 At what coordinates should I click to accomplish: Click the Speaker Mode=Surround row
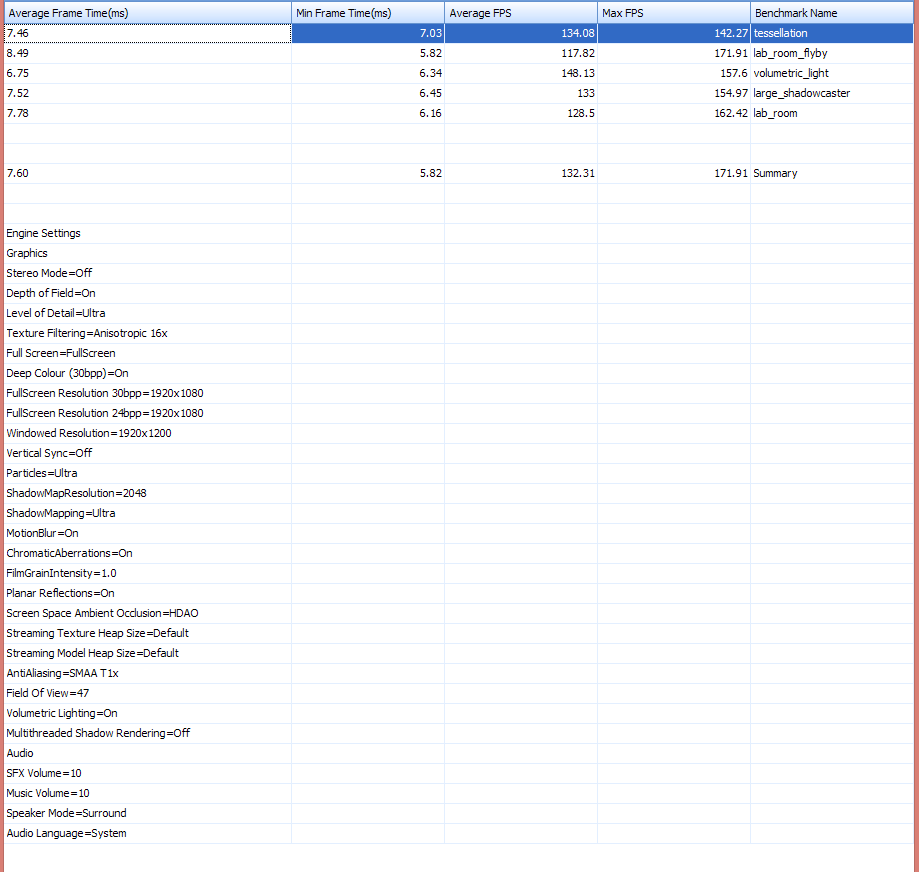[66, 813]
